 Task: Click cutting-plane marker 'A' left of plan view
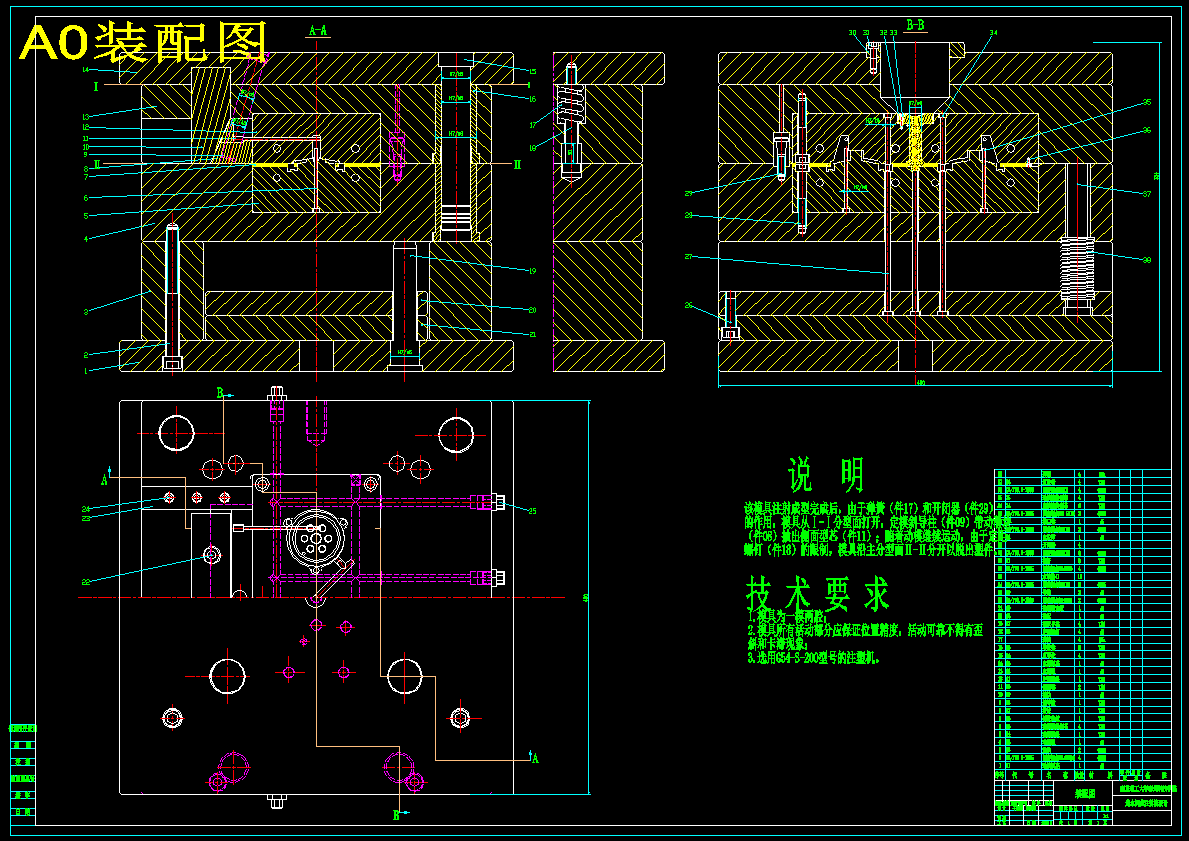coord(105,479)
